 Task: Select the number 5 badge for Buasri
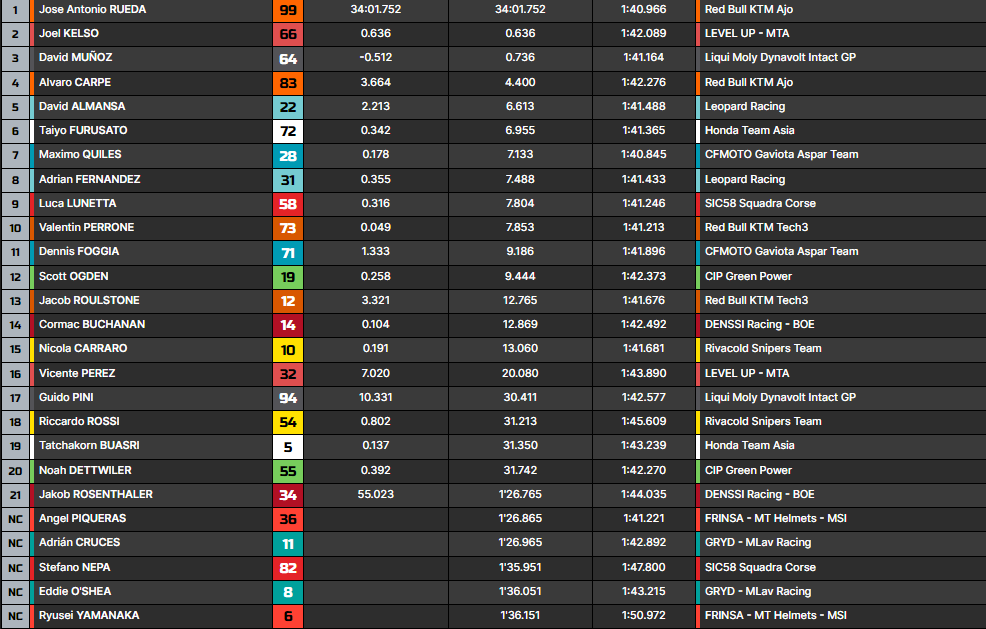click(288, 446)
